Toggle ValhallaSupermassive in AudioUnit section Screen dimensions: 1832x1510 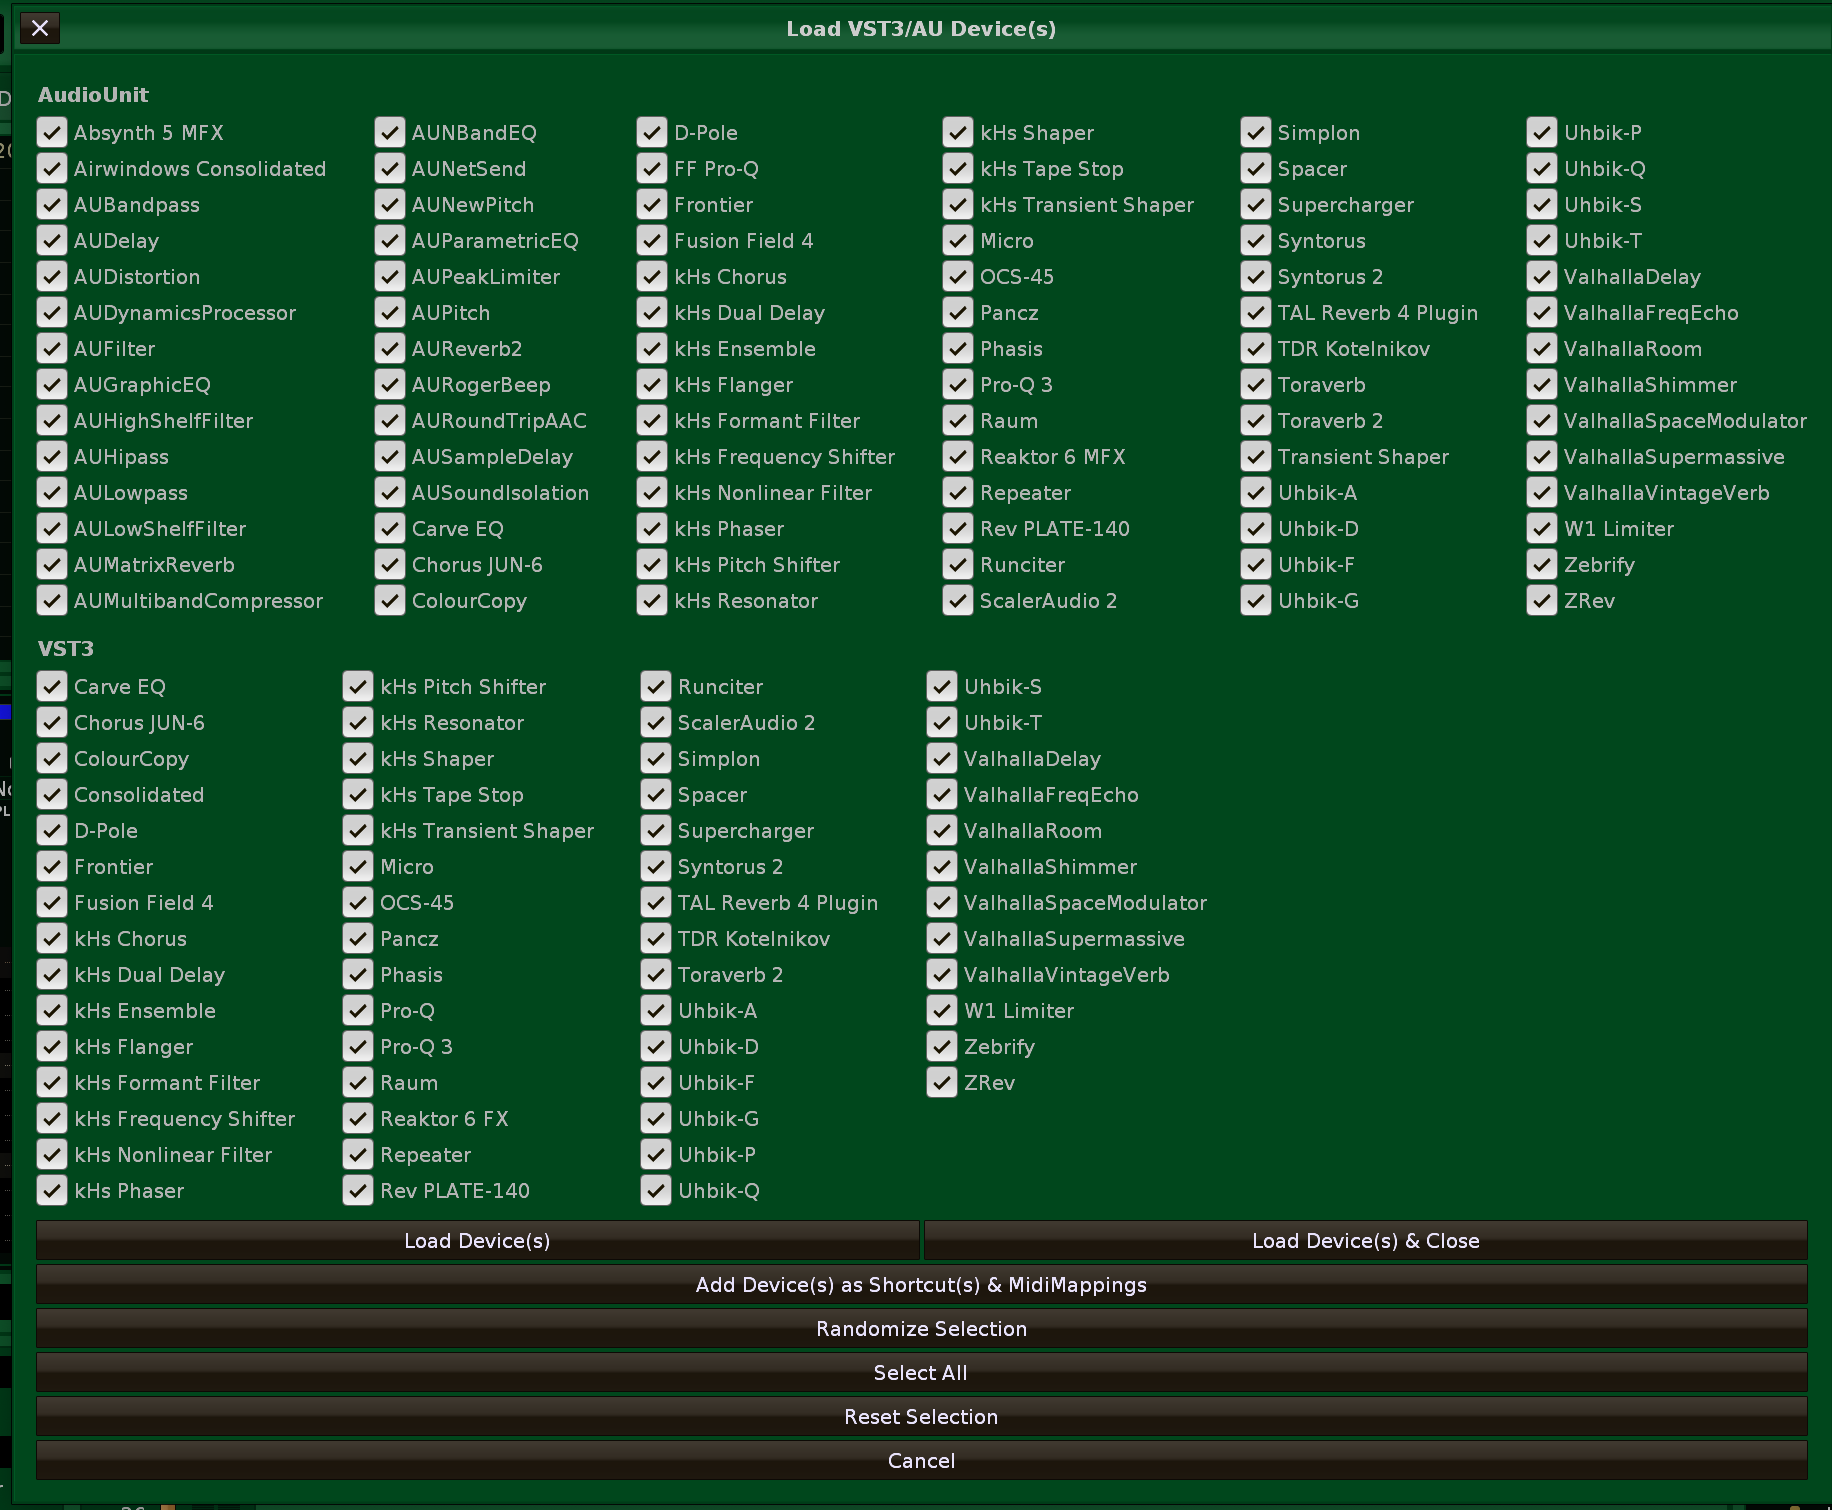click(1542, 457)
